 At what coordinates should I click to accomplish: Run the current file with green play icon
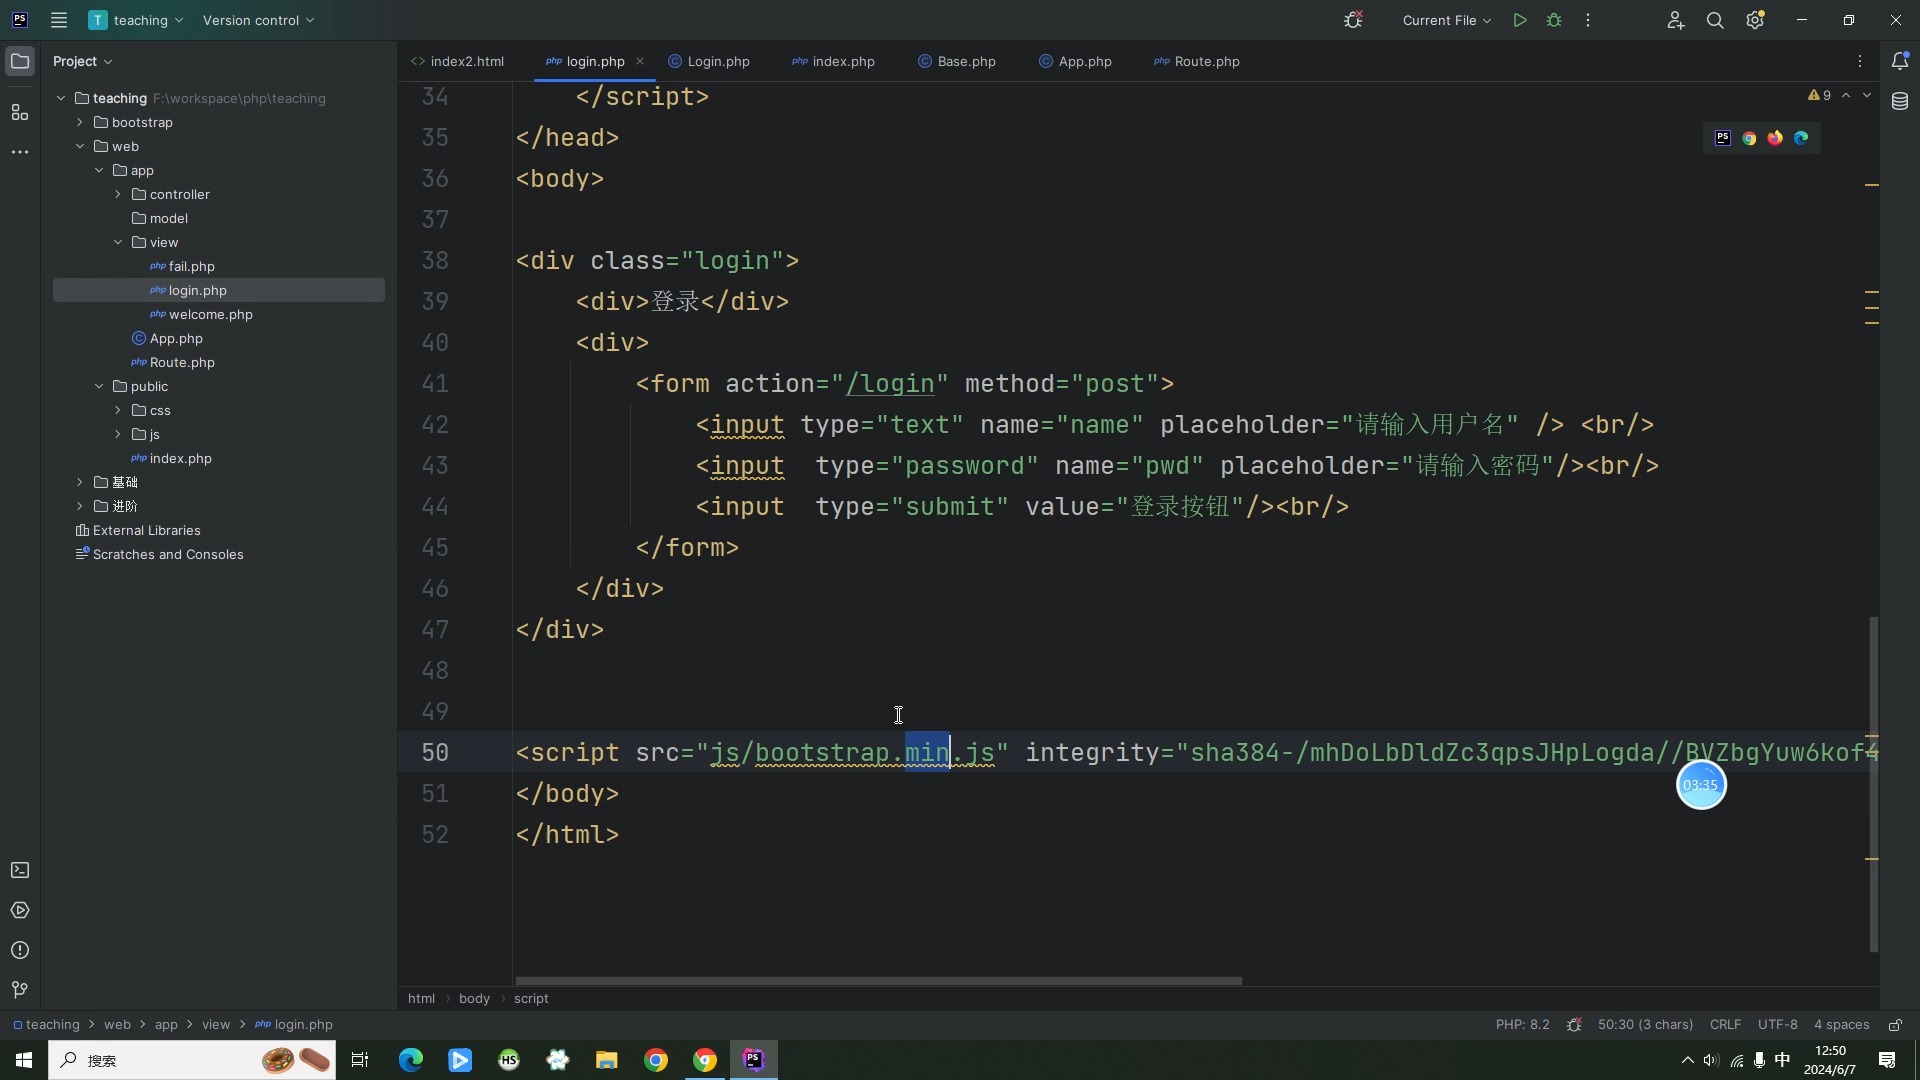tap(1519, 20)
